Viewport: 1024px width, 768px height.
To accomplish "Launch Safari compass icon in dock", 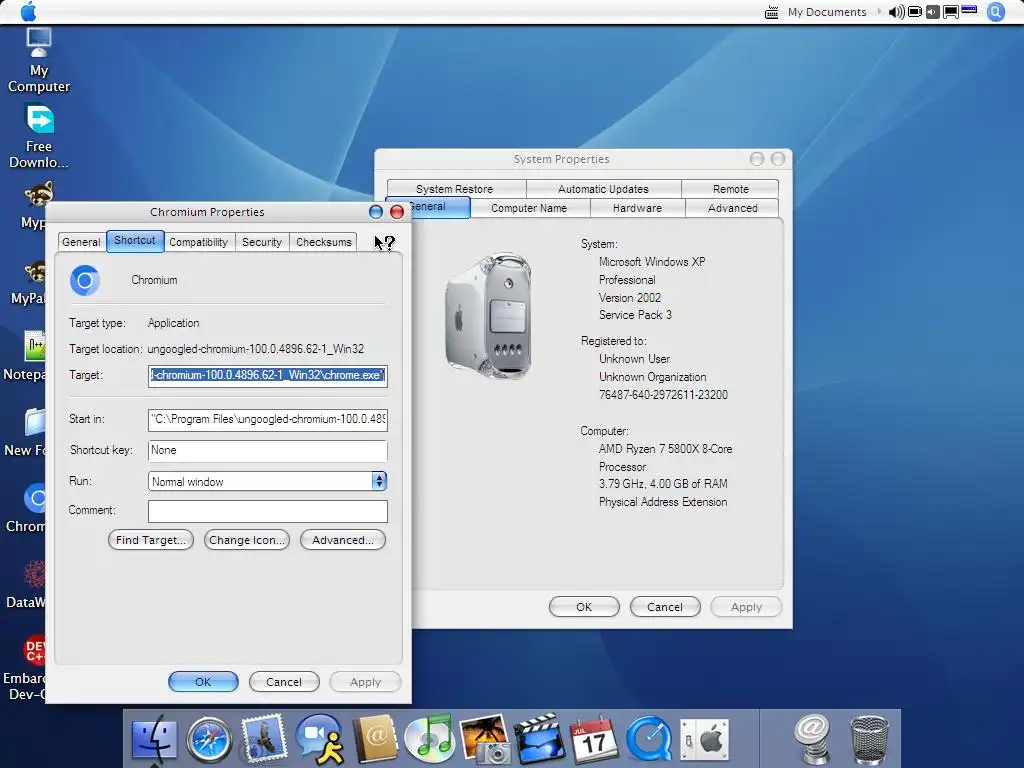I will [x=209, y=740].
